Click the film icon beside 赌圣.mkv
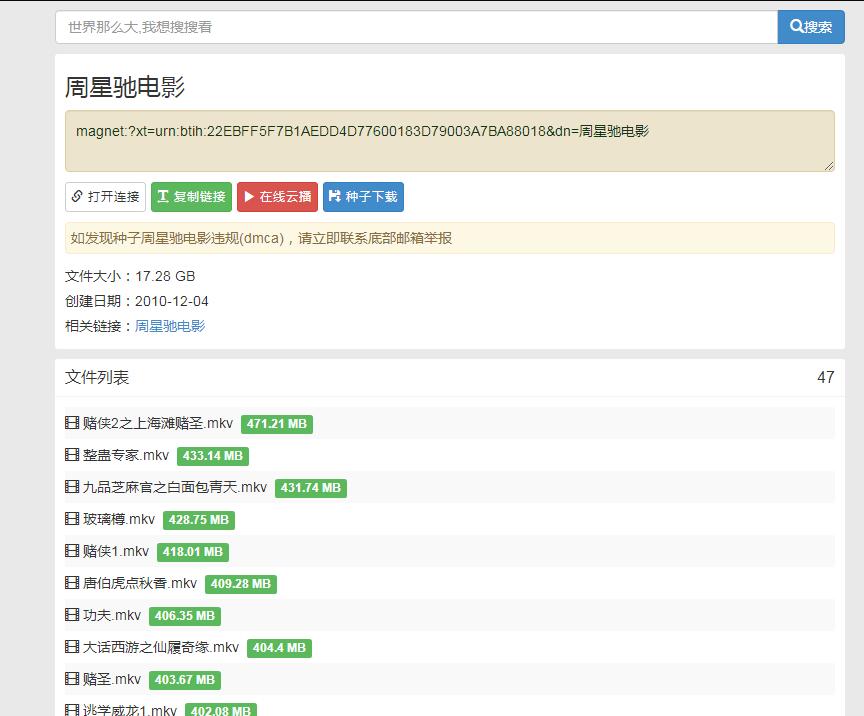Viewport: 864px width, 716px height. click(72, 680)
